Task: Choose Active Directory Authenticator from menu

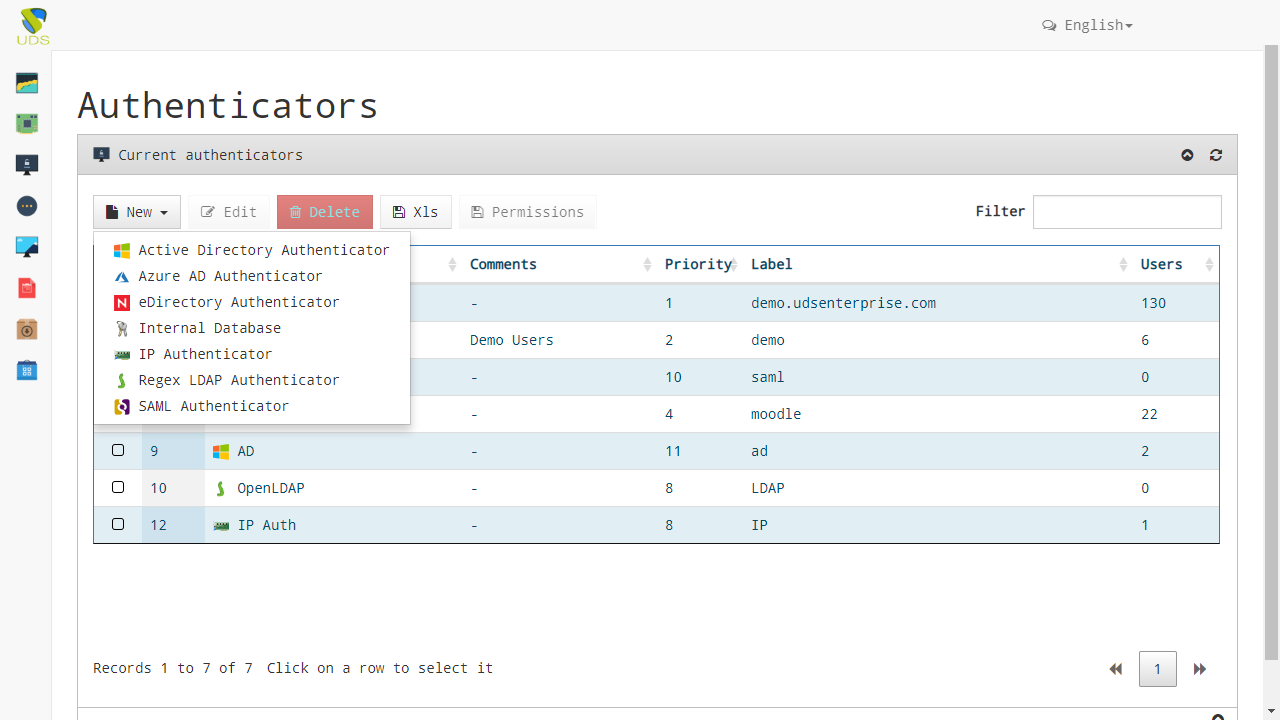Action: 263,250
